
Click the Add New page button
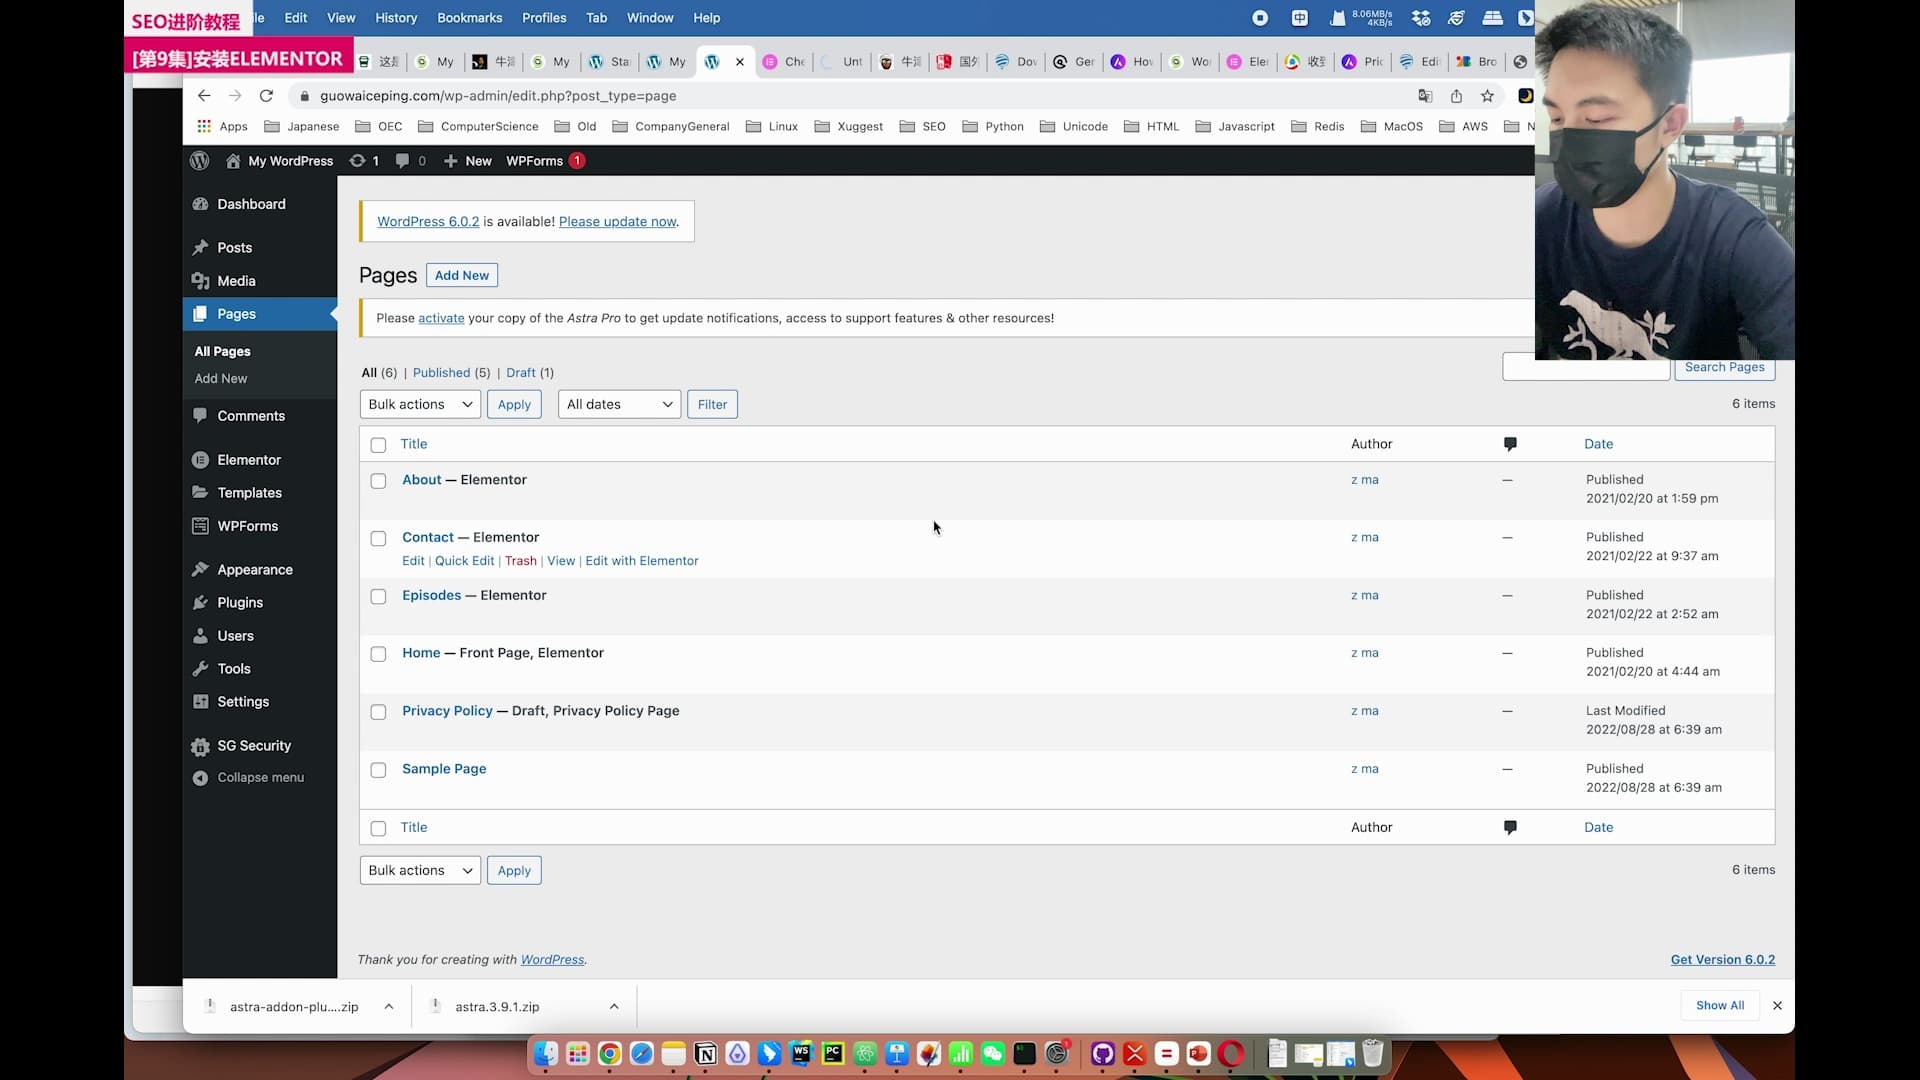(462, 276)
